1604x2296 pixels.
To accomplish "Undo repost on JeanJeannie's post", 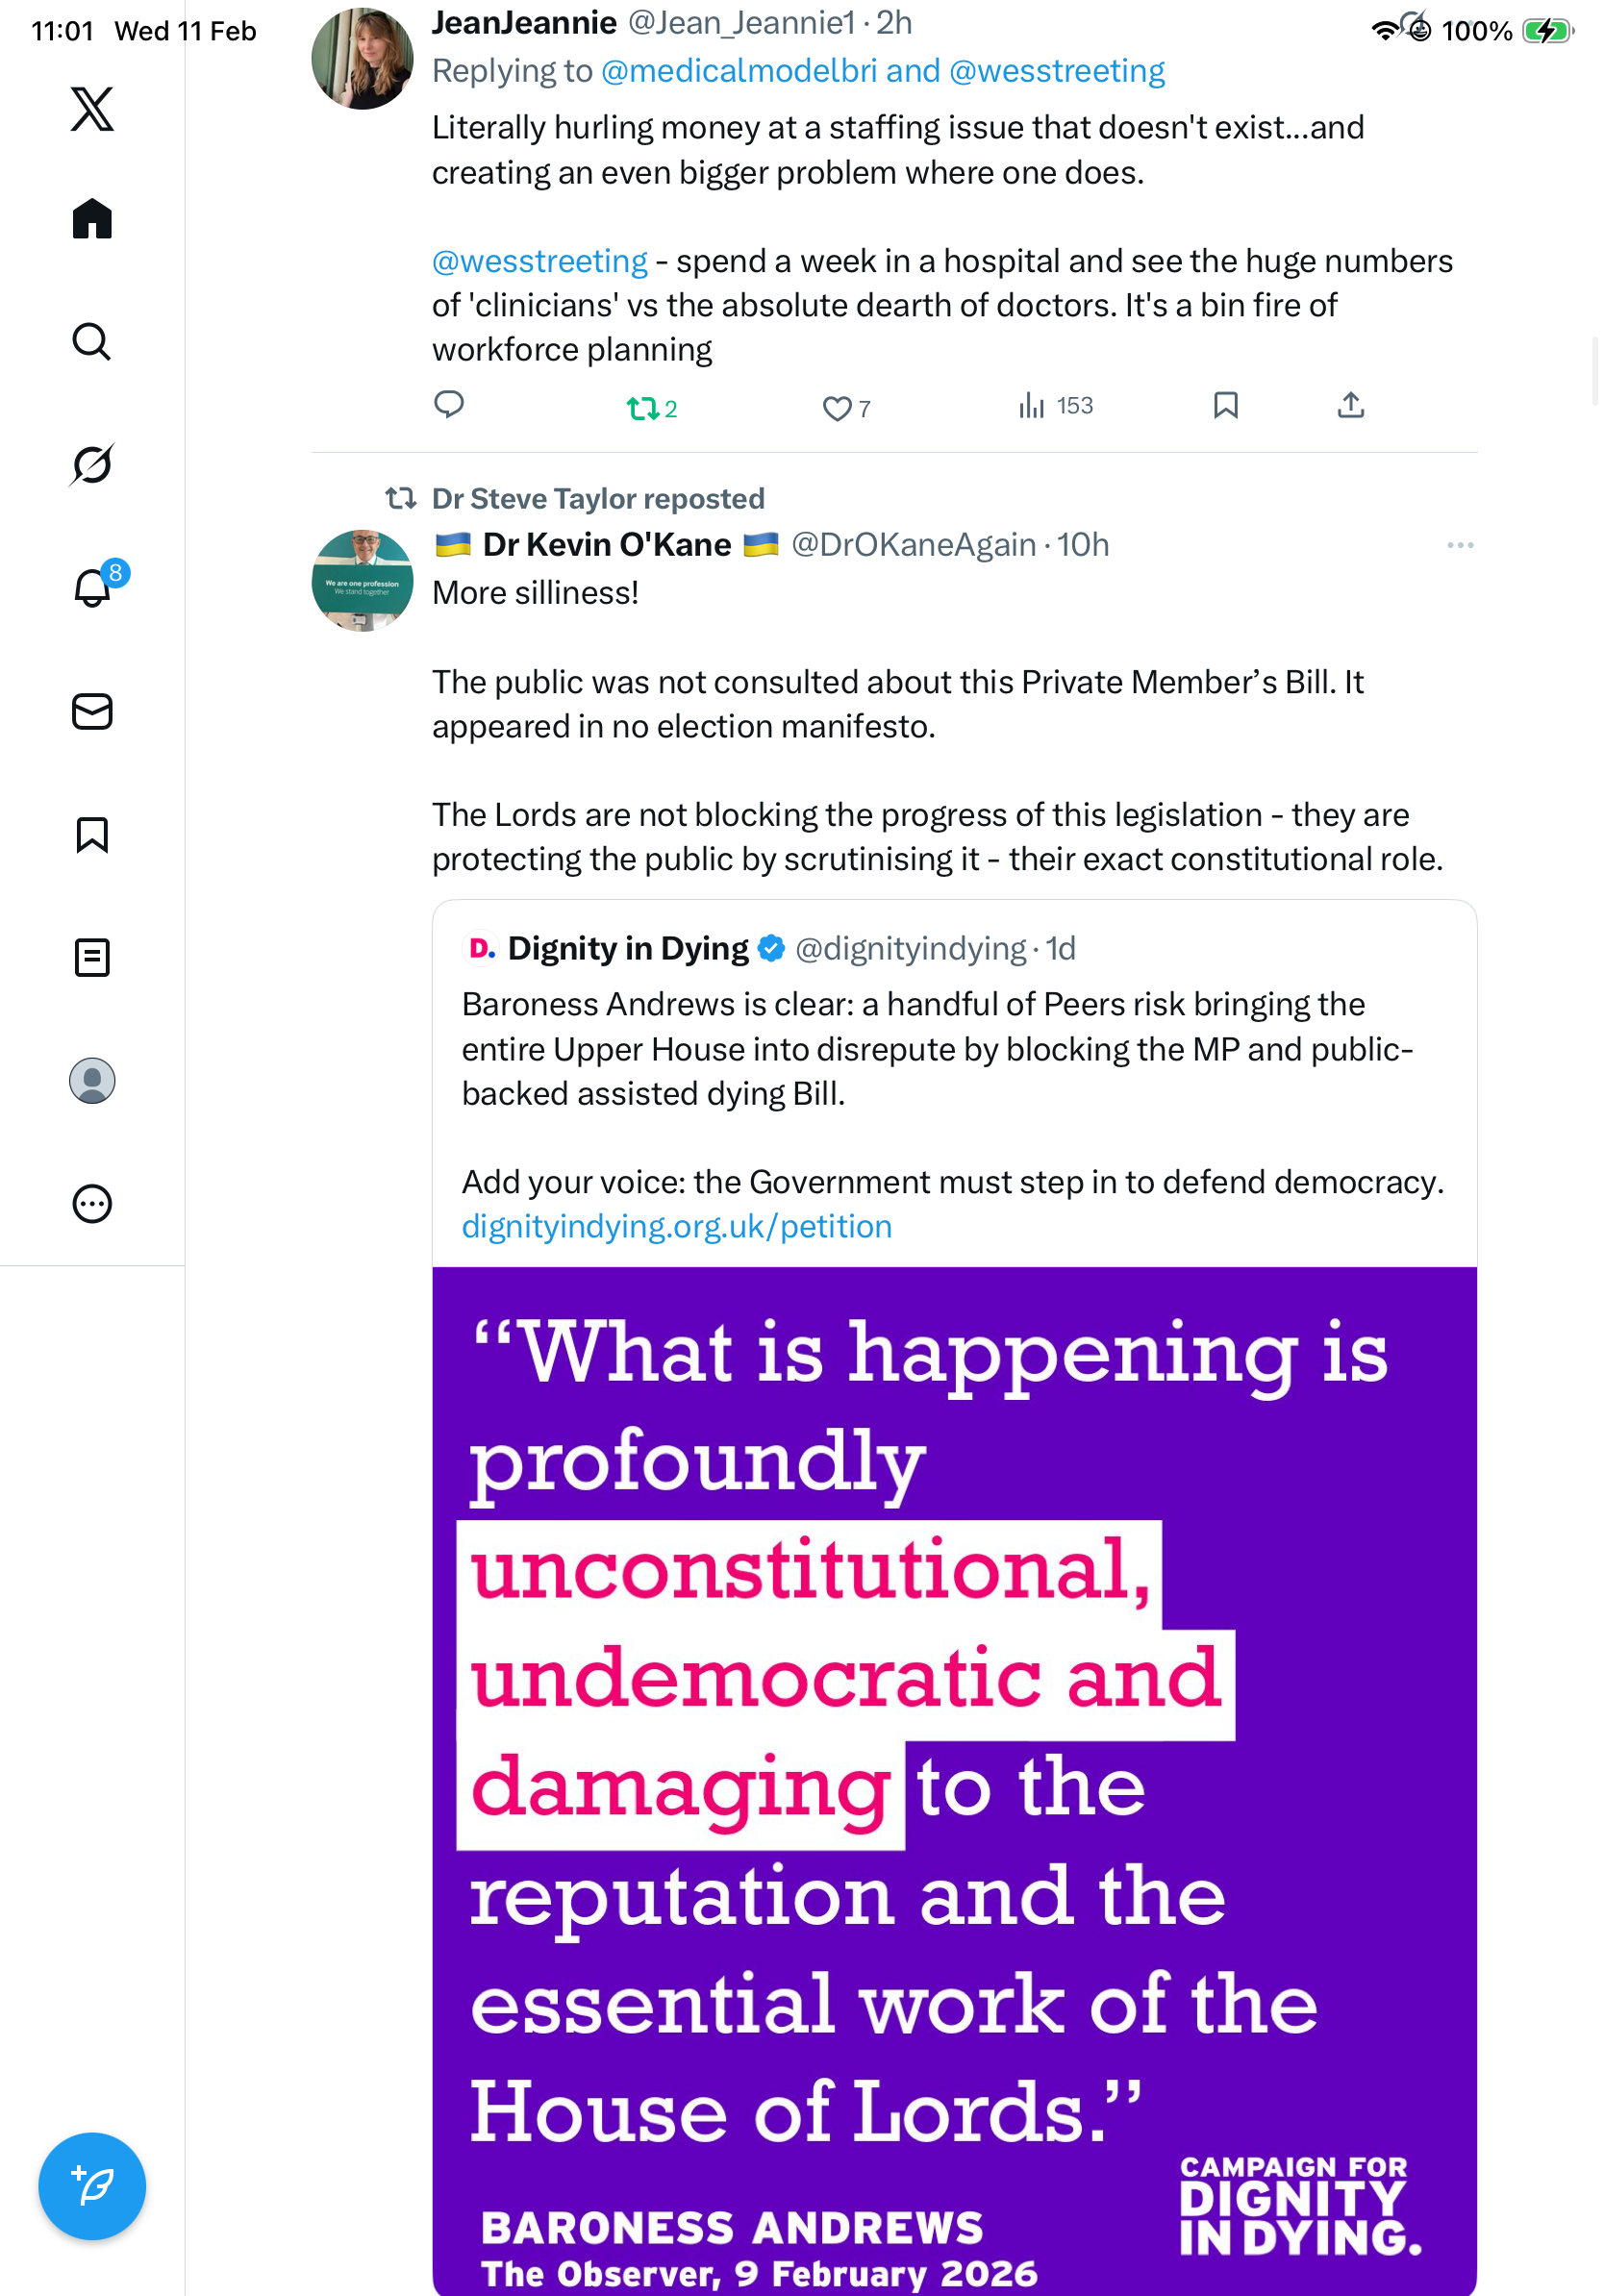I will point(642,408).
